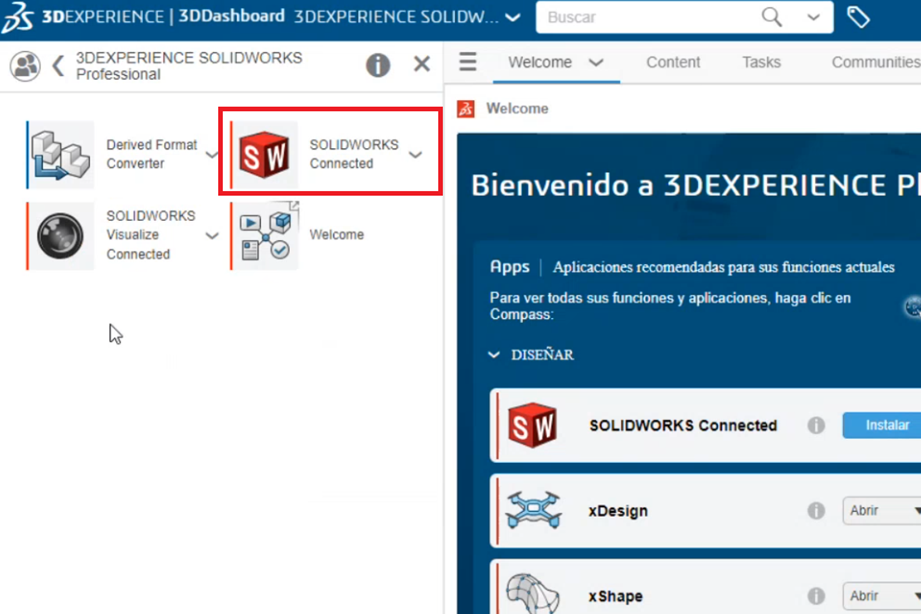921x614 pixels.
Task: Show info for xShape app
Action: pos(816,596)
